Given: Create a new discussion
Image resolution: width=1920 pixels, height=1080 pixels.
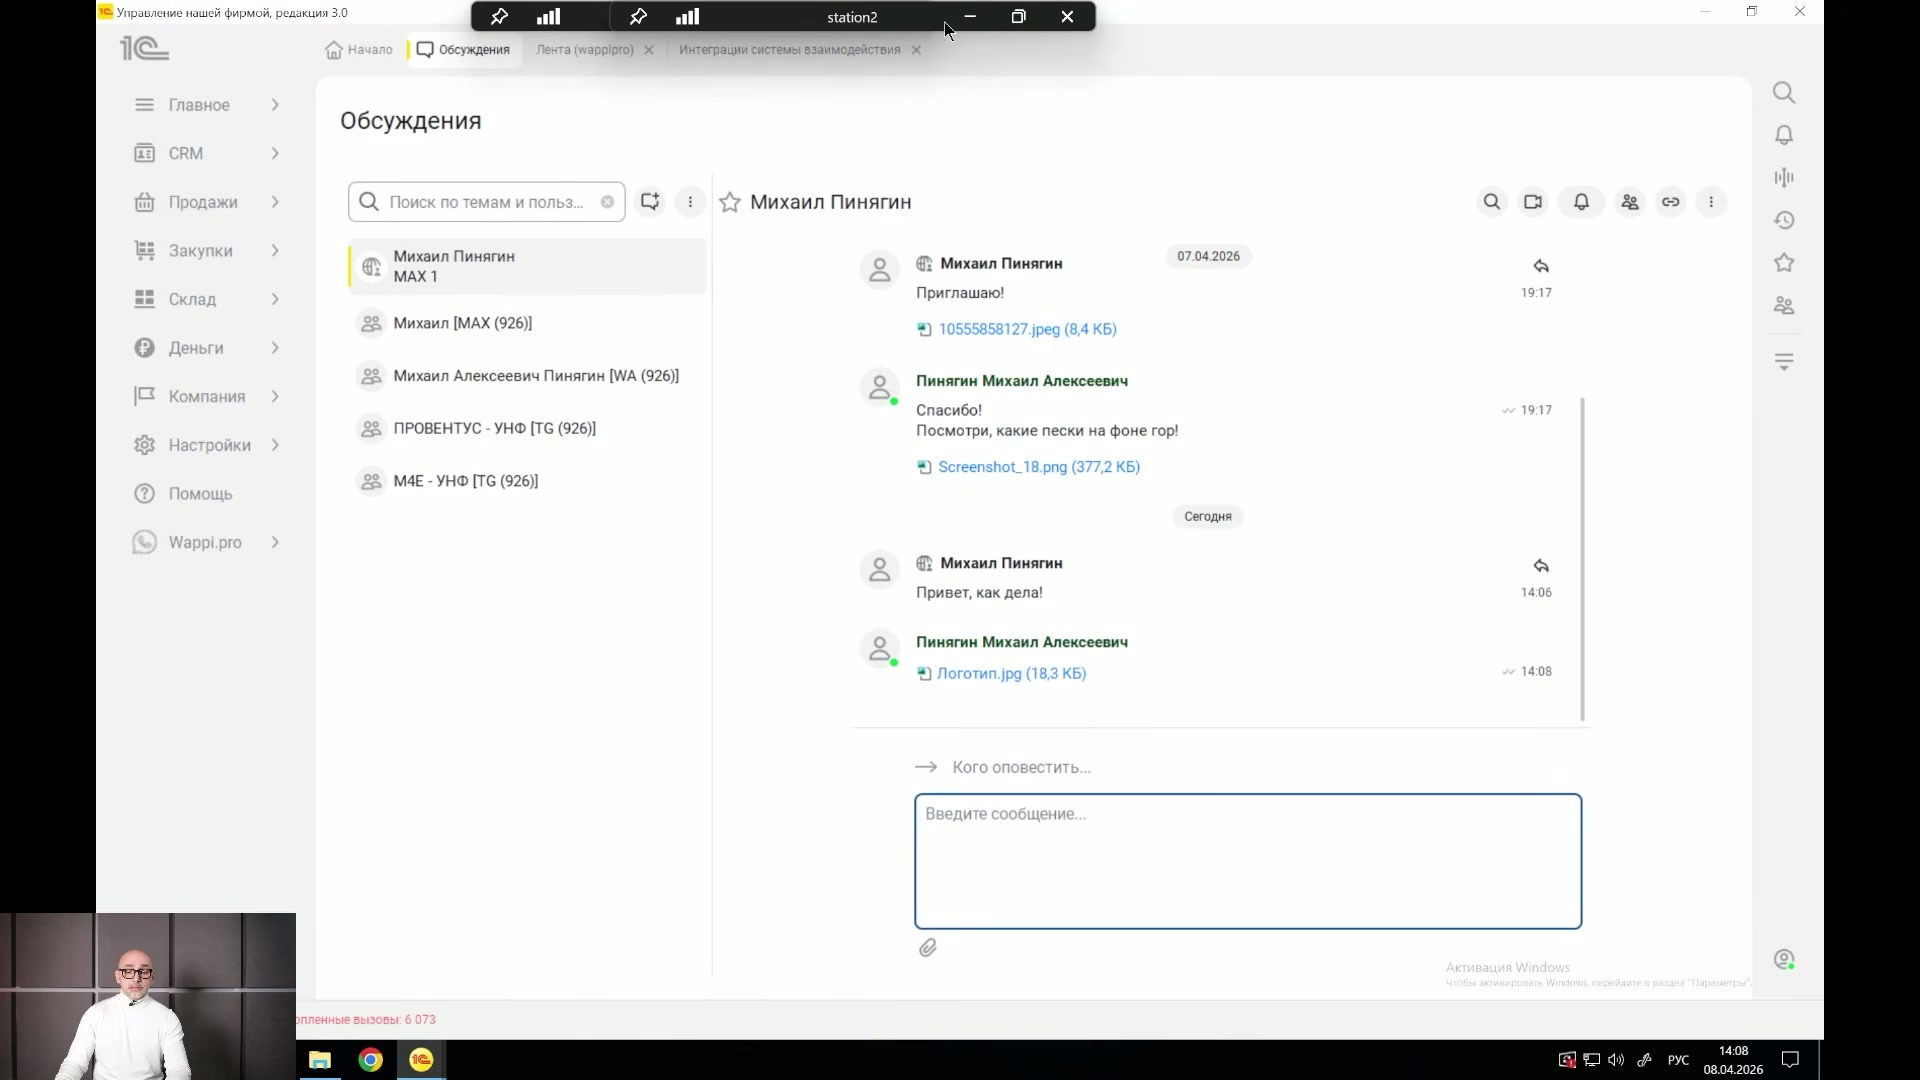Looking at the screenshot, I should (x=650, y=202).
